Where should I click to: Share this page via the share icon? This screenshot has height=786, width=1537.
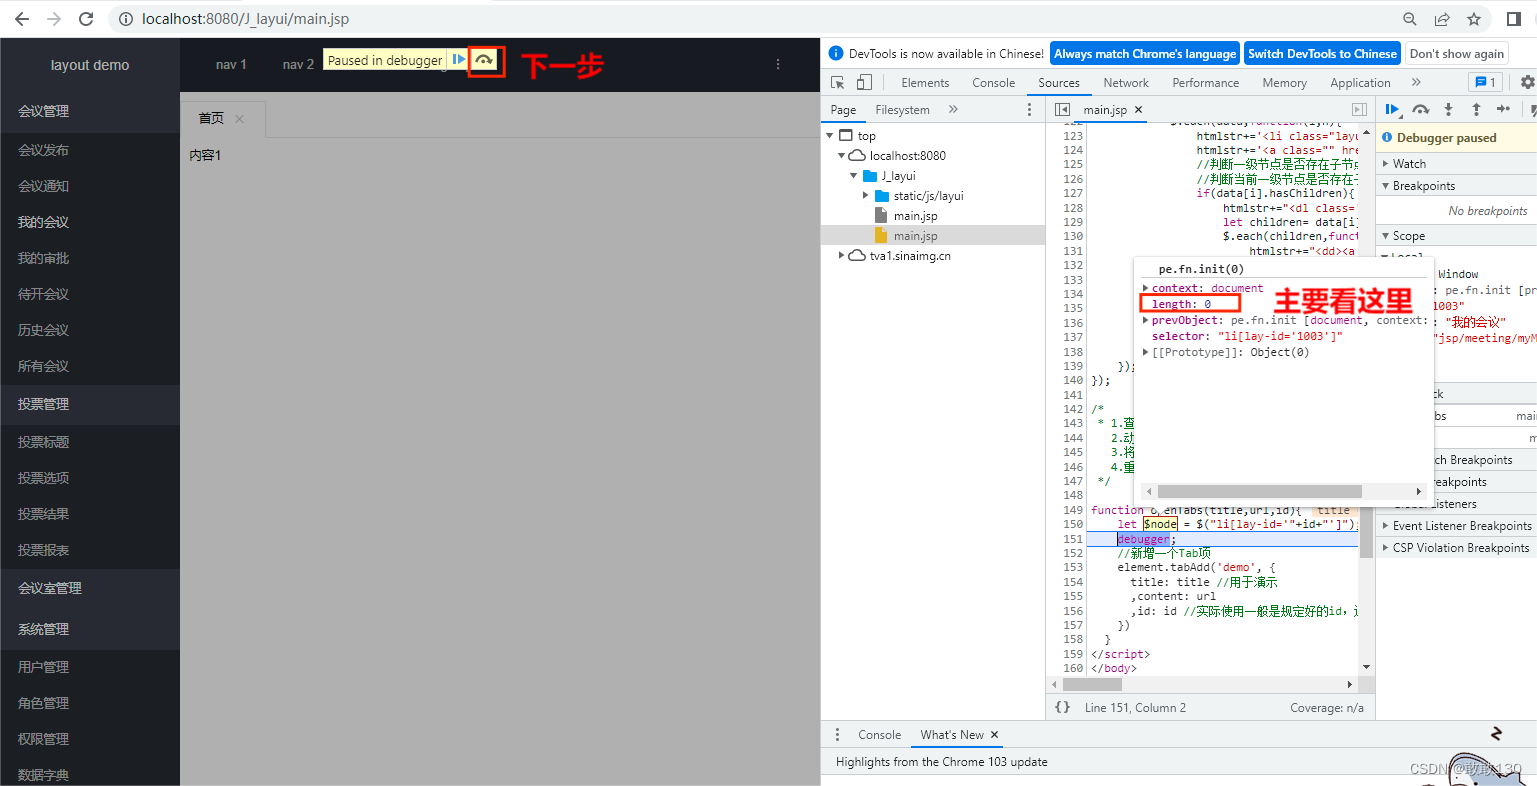1442,19
